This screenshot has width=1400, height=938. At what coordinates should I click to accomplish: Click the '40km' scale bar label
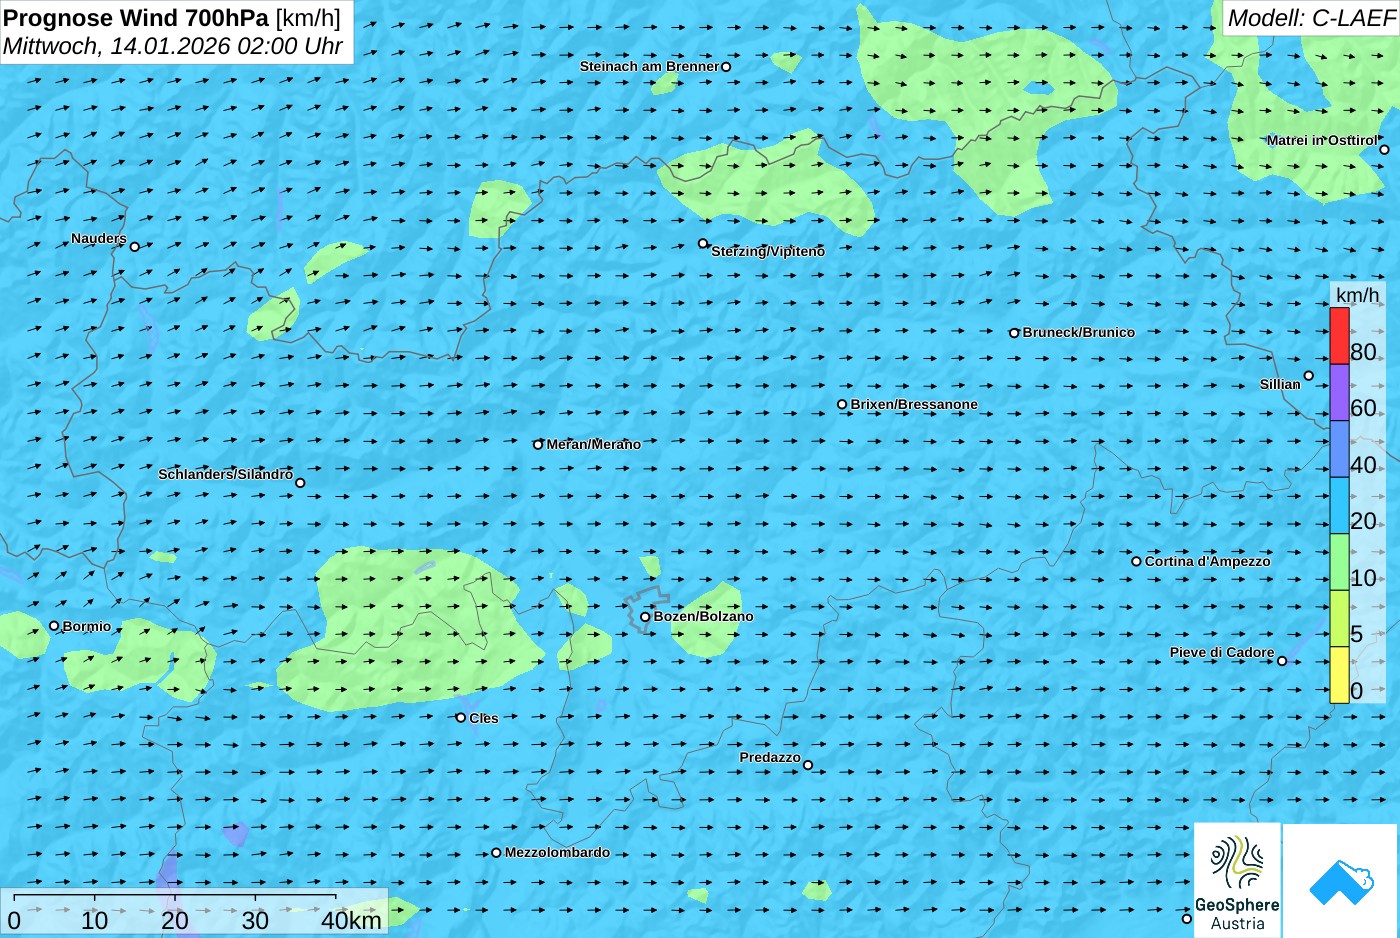tap(351, 920)
